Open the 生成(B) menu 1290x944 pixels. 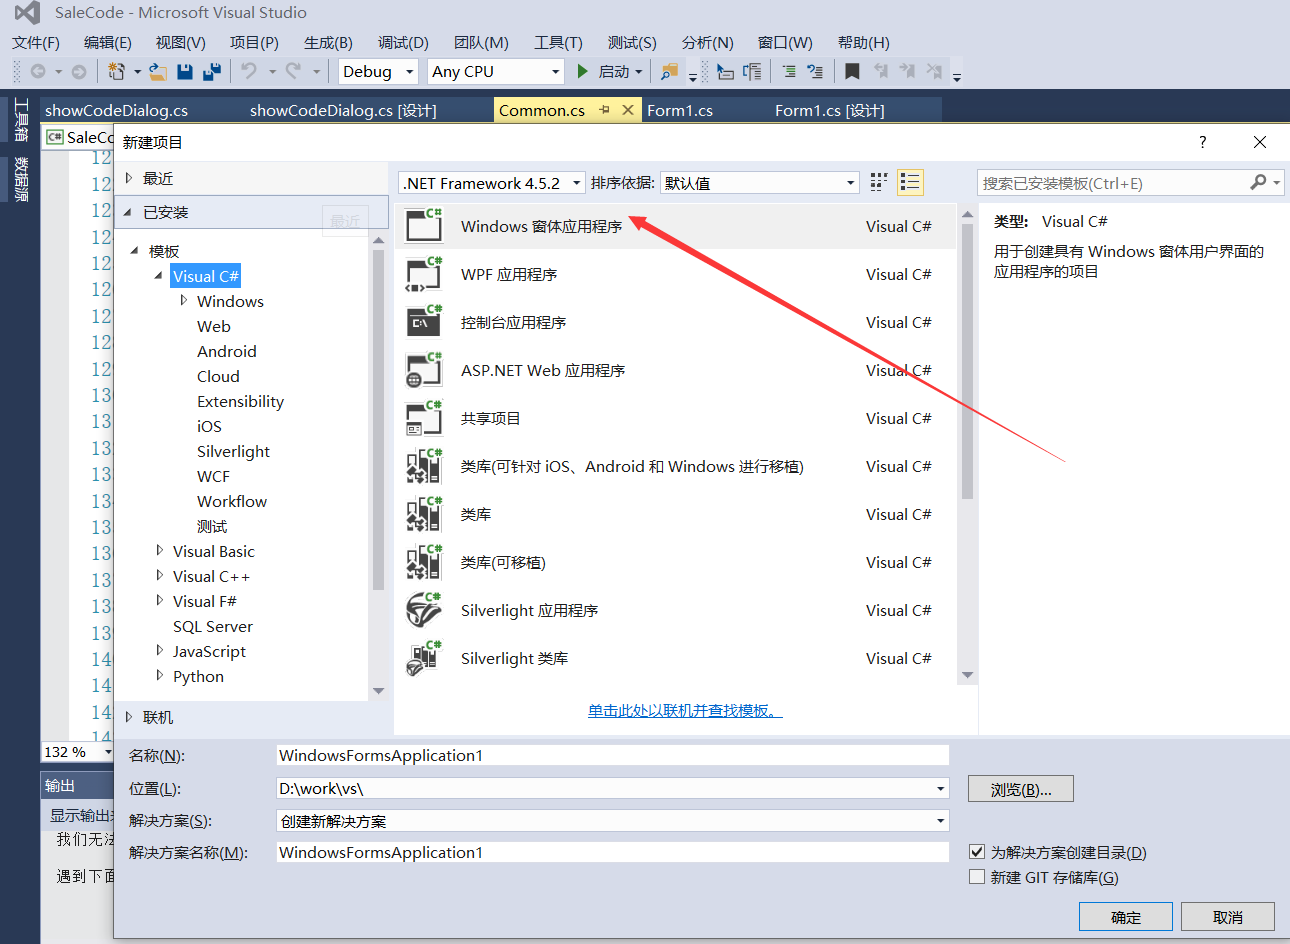328,42
